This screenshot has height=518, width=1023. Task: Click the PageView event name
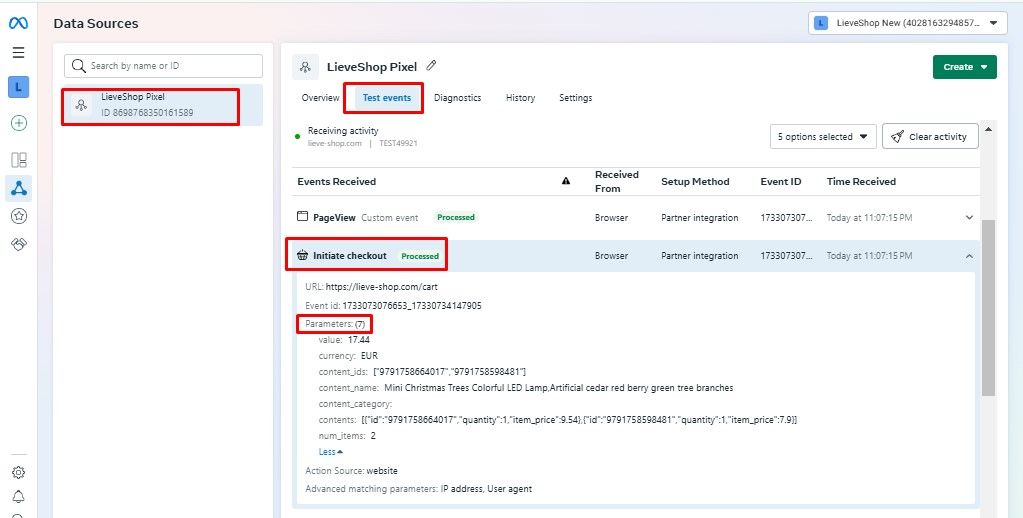(x=334, y=217)
